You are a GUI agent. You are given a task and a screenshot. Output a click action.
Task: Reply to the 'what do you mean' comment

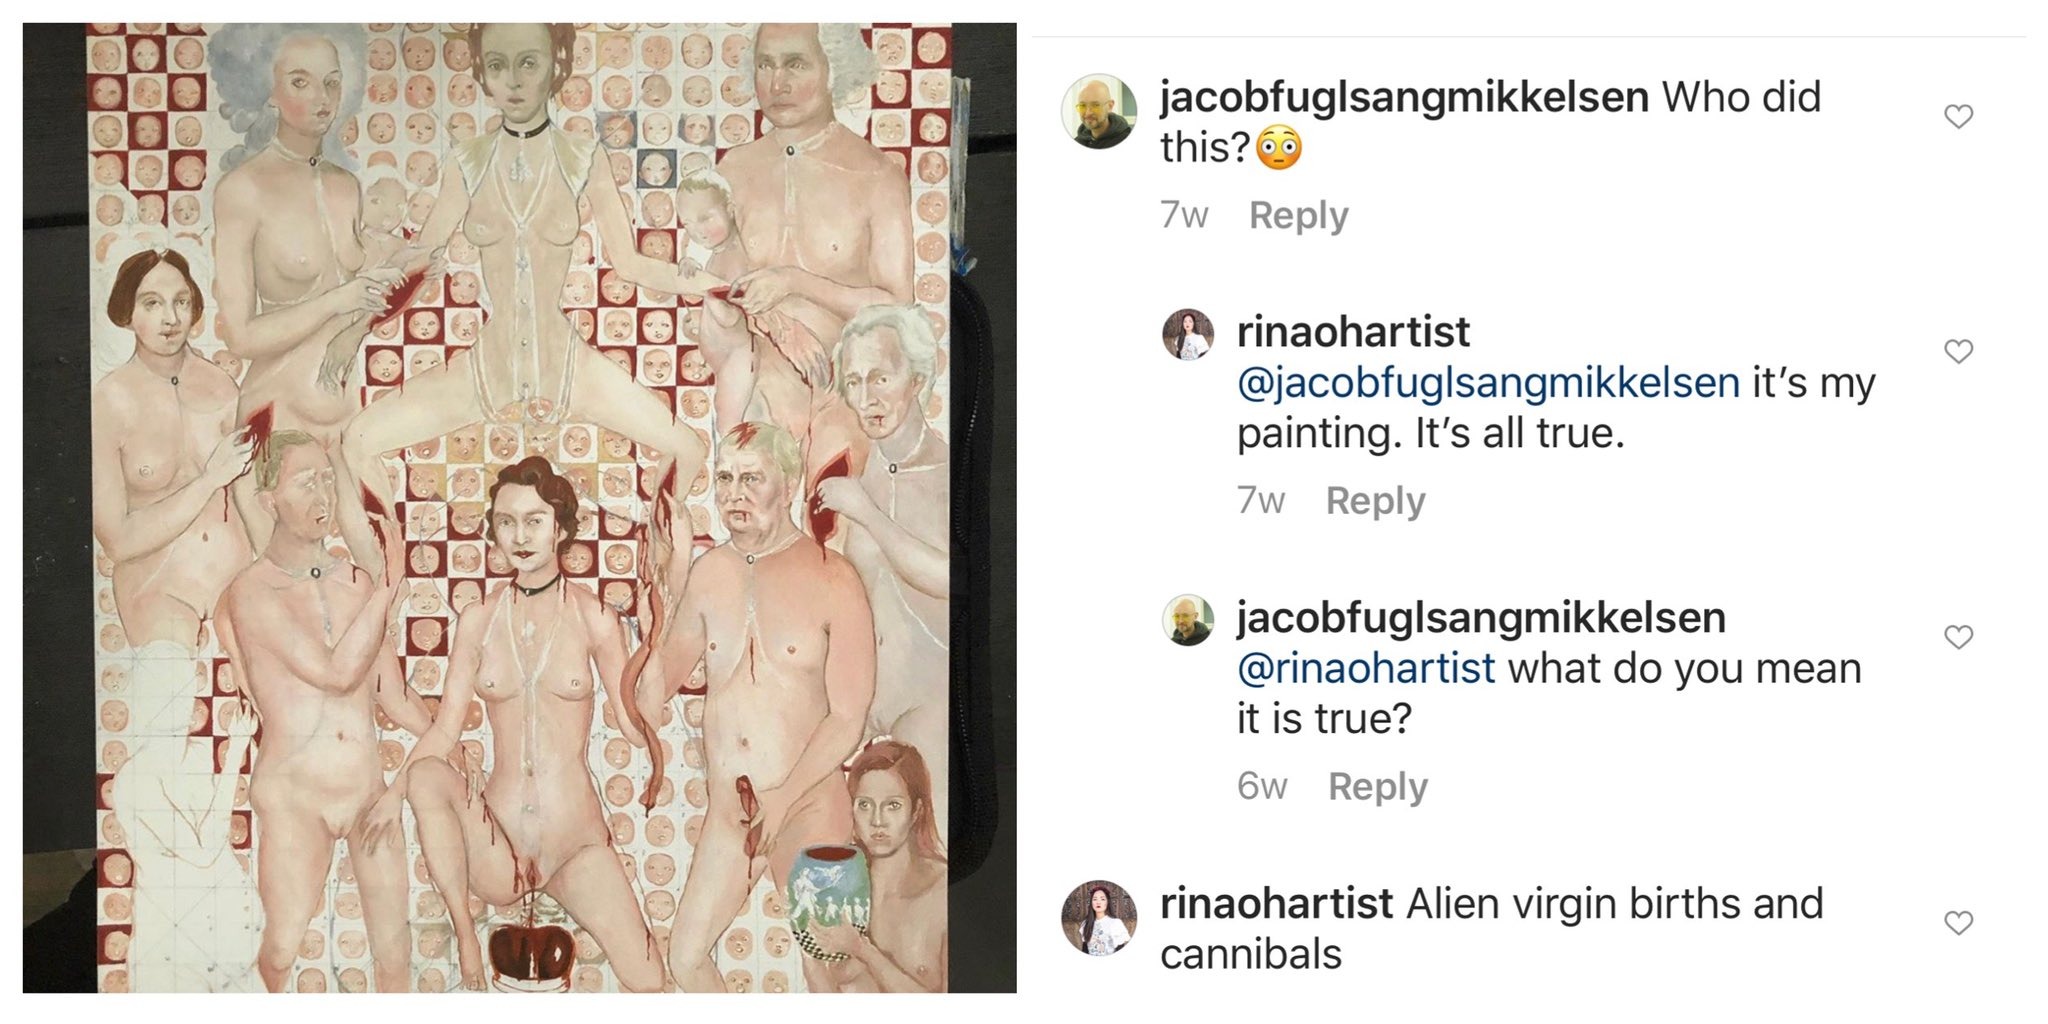tap(1377, 787)
